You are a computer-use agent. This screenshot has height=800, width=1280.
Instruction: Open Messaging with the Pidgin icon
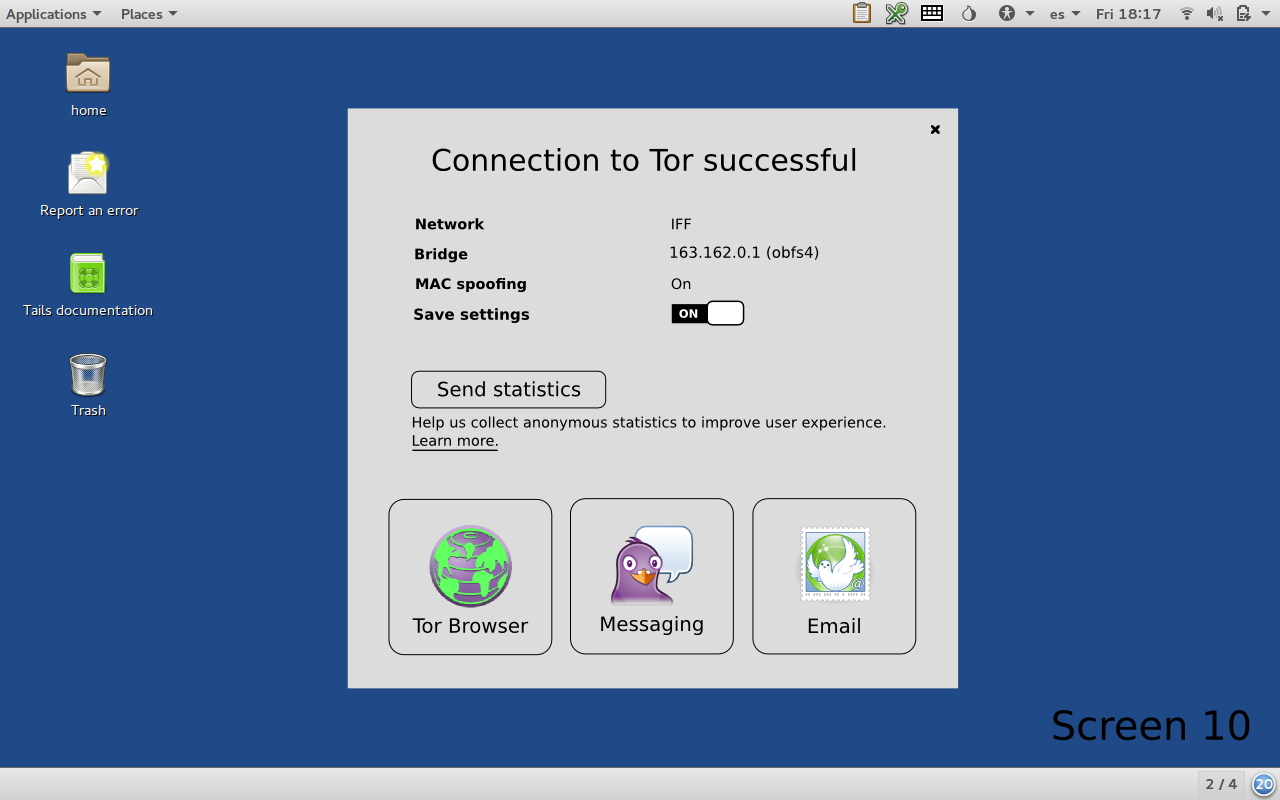[651, 576]
